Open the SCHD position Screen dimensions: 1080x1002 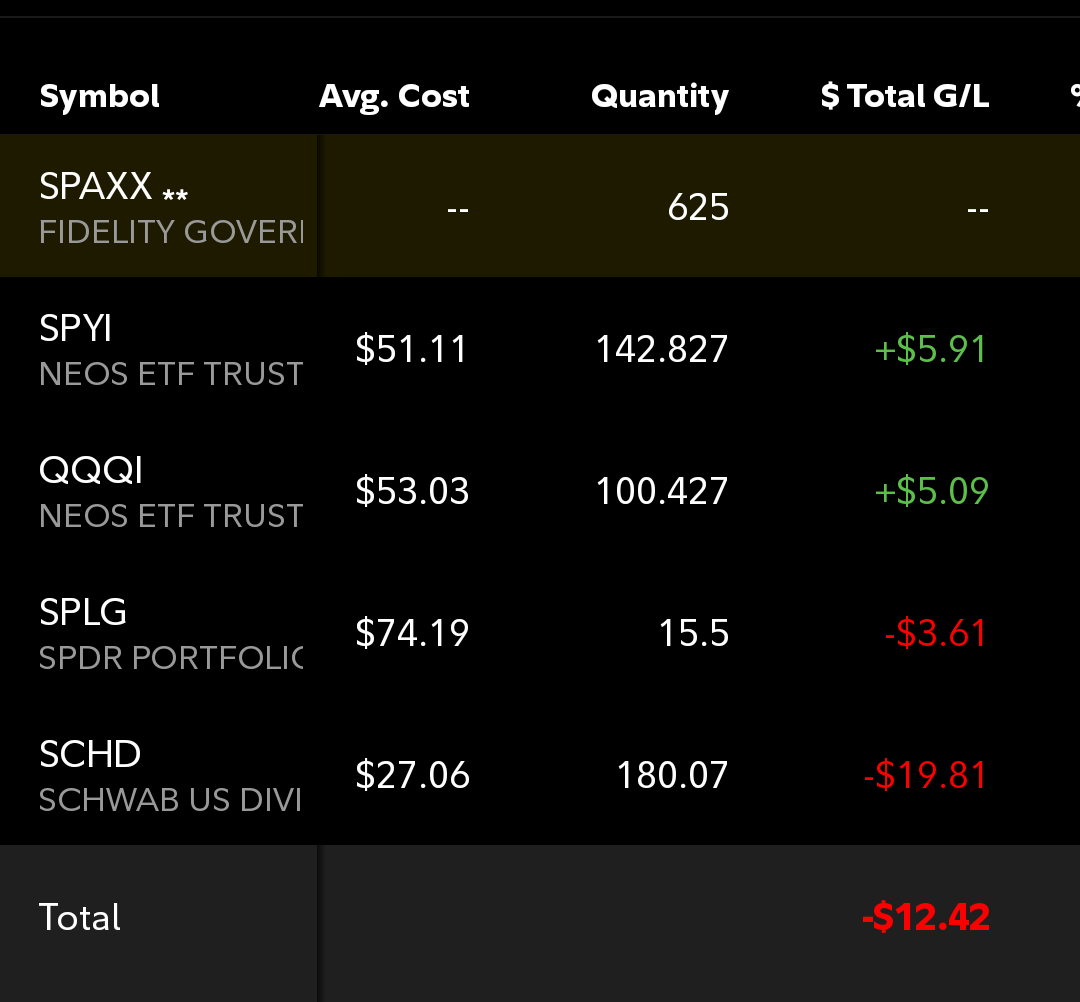tap(90, 754)
